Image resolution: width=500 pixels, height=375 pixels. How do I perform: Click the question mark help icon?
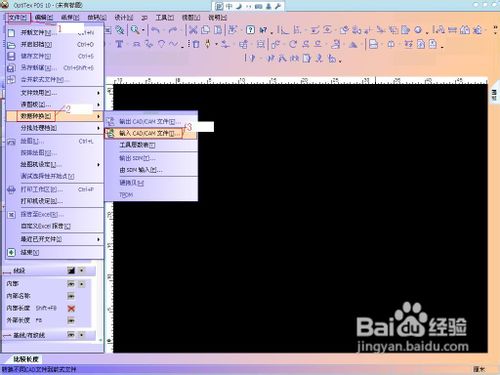tap(250, 30)
